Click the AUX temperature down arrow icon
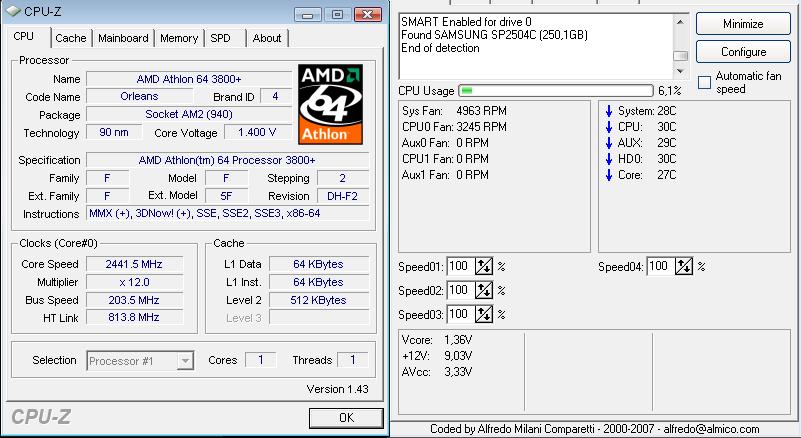This screenshot has width=801, height=438. (x=608, y=143)
